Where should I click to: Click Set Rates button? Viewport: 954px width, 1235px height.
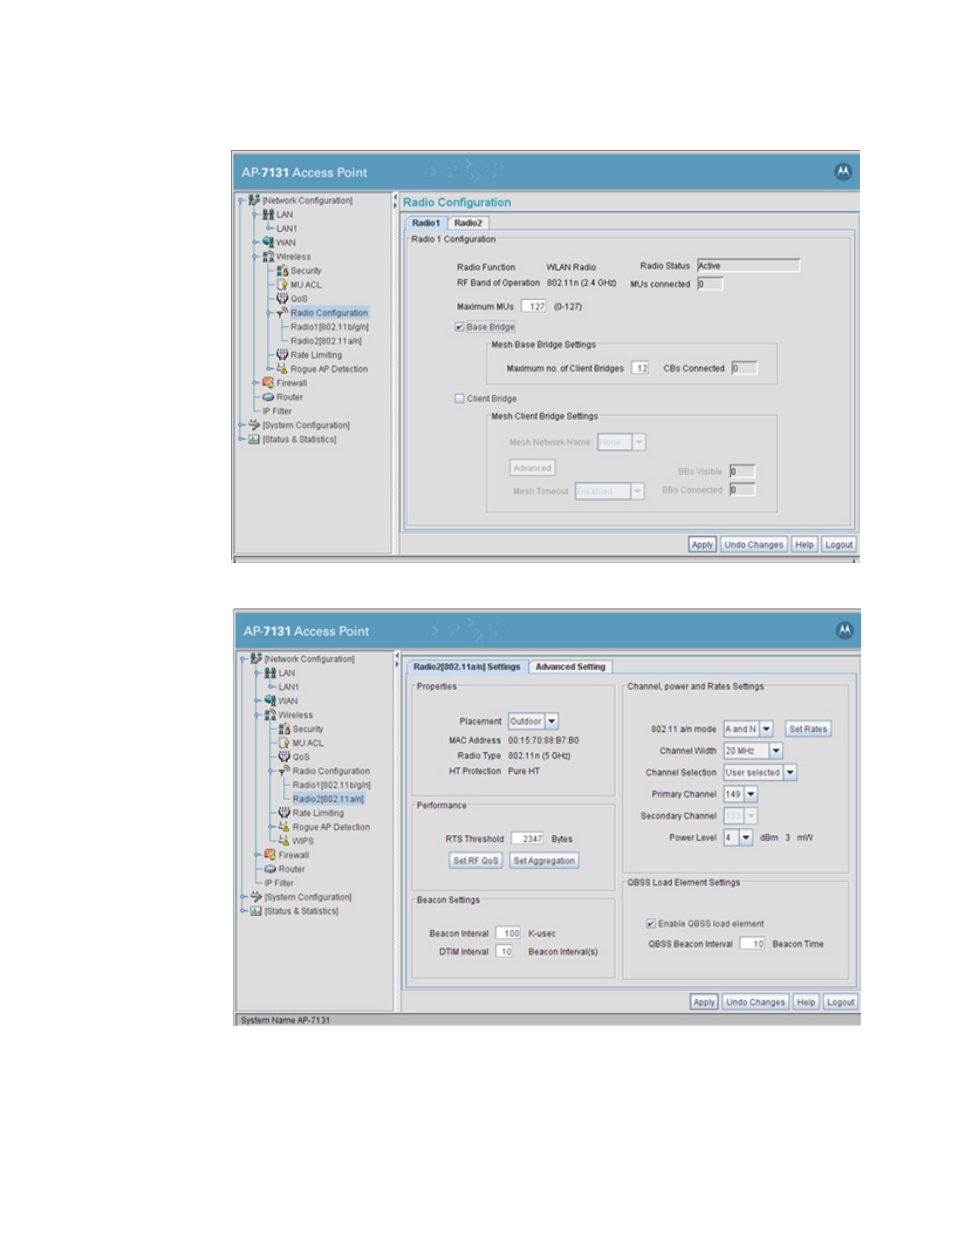point(808,729)
